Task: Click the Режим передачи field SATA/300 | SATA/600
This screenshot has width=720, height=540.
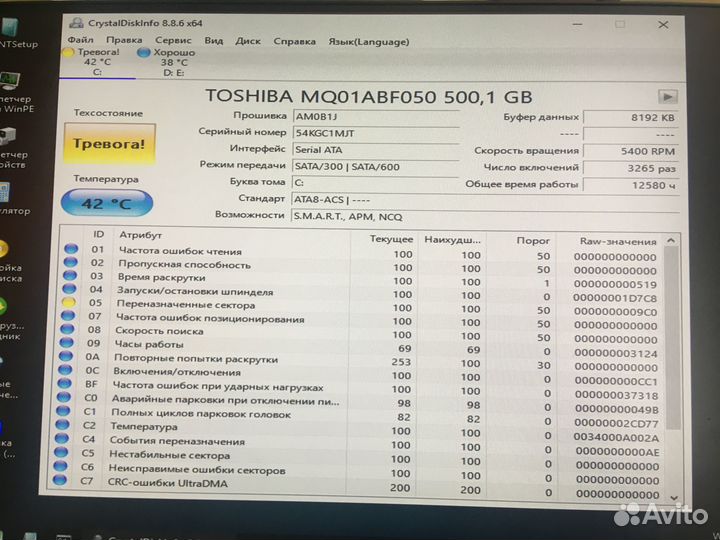Action: click(376, 167)
